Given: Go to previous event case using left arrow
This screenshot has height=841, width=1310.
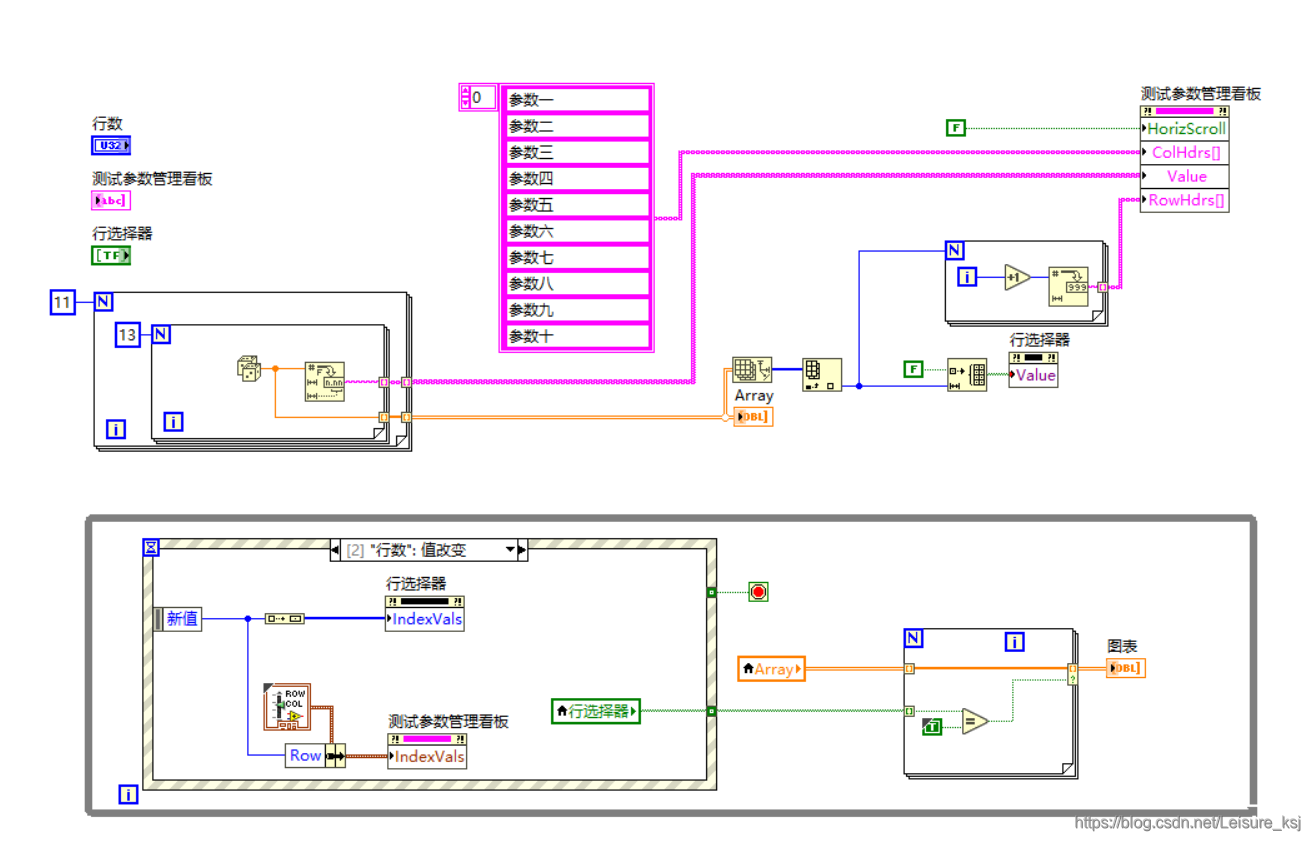Looking at the screenshot, I should (x=336, y=549).
